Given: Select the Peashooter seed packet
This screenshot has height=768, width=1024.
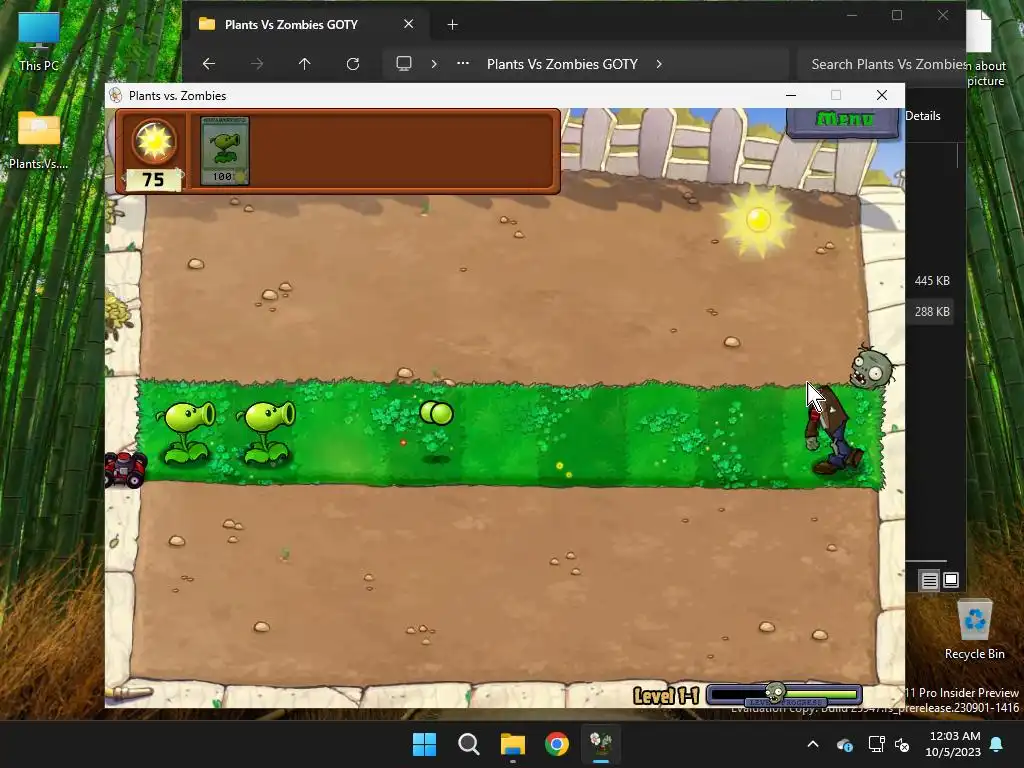Looking at the screenshot, I should [x=225, y=151].
